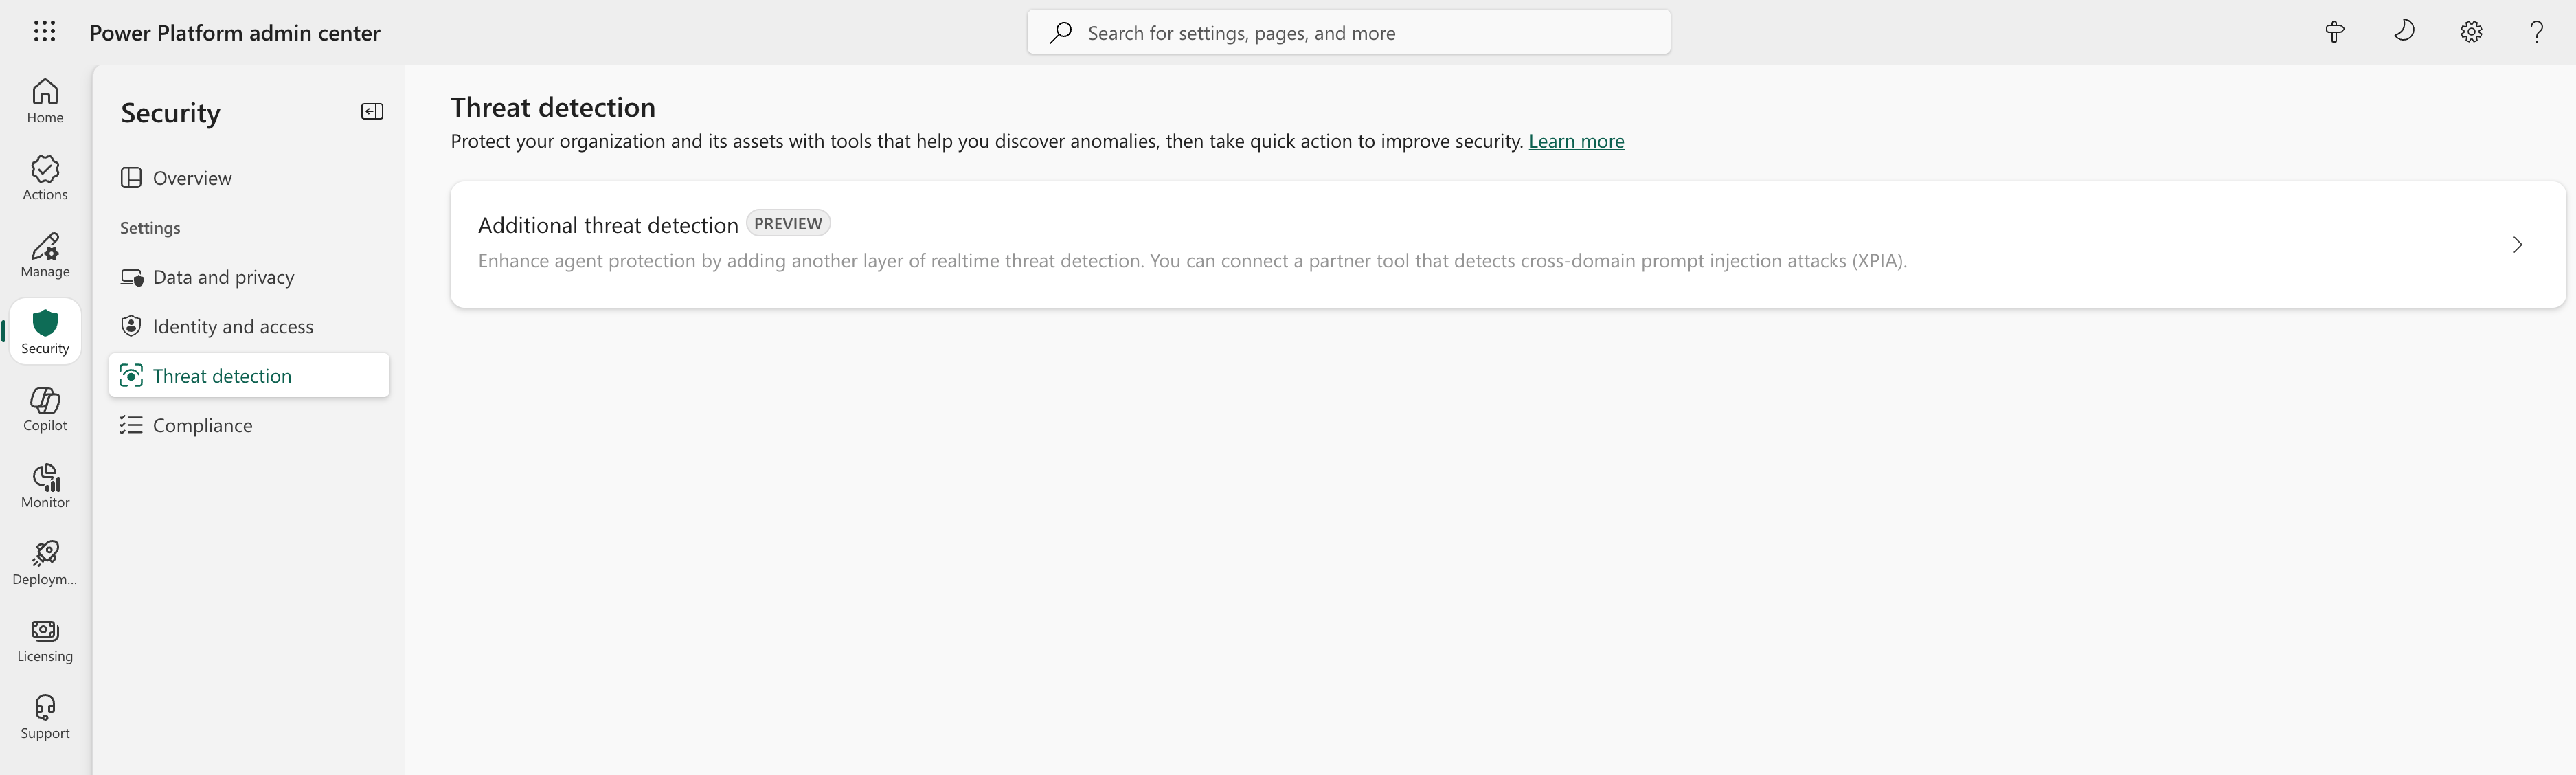Screen dimensions: 2576x775
Task: Open the Manage section icon
Action: pos(45,255)
